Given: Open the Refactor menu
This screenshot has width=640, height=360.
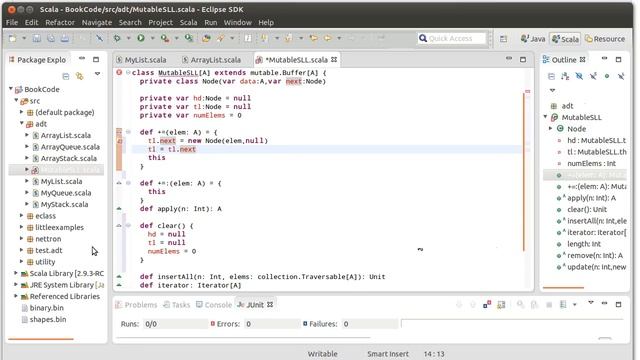Looking at the screenshot, I should 60,22.
